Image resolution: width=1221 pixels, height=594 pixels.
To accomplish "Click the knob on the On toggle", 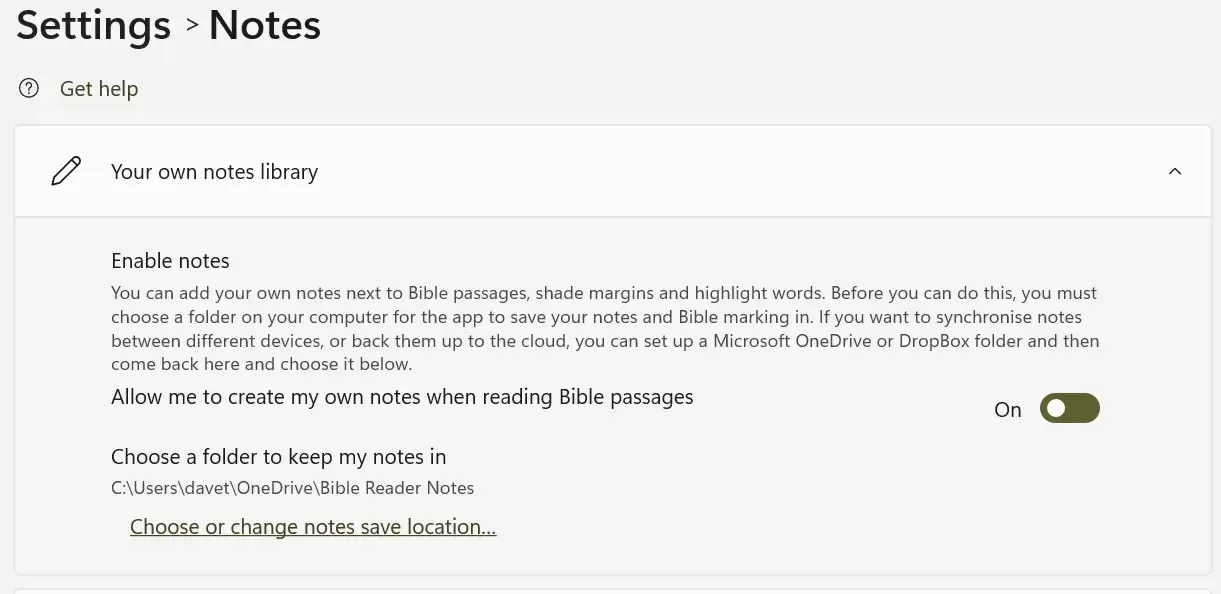I will [1057, 408].
